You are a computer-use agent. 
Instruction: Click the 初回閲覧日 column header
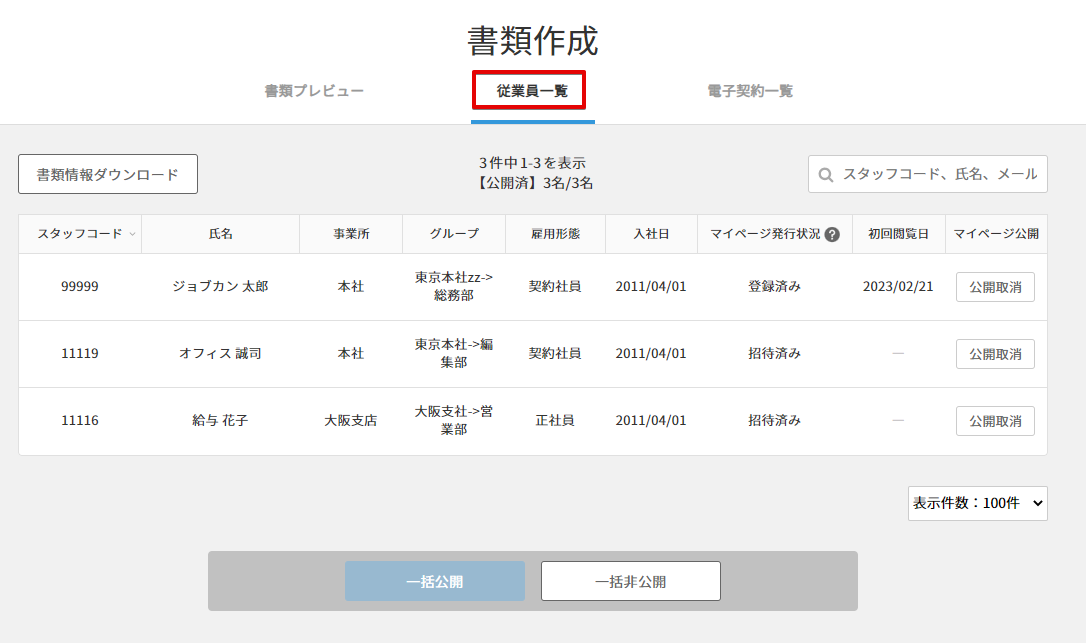coord(898,234)
